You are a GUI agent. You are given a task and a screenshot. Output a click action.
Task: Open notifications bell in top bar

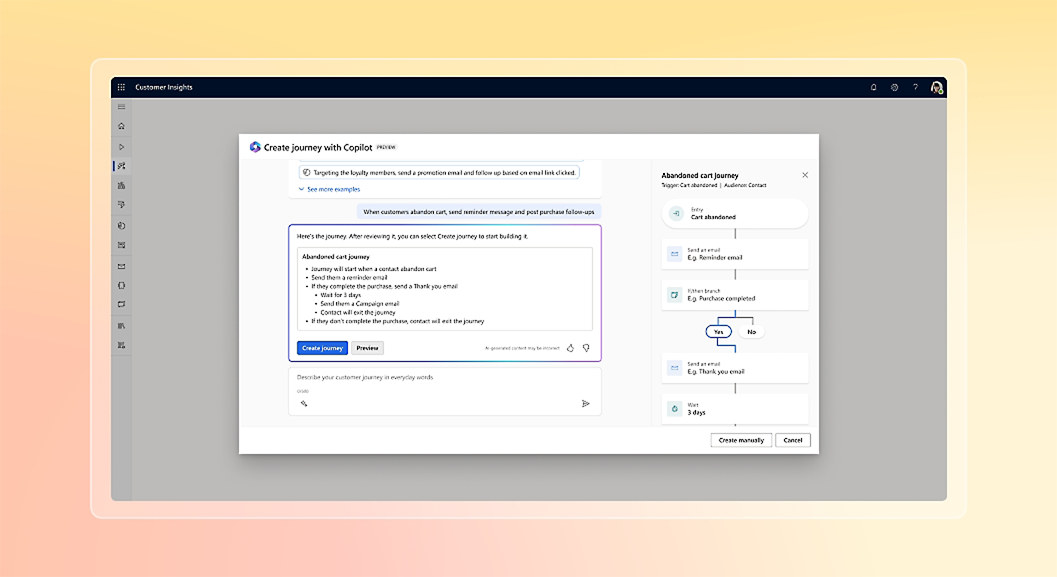874,87
